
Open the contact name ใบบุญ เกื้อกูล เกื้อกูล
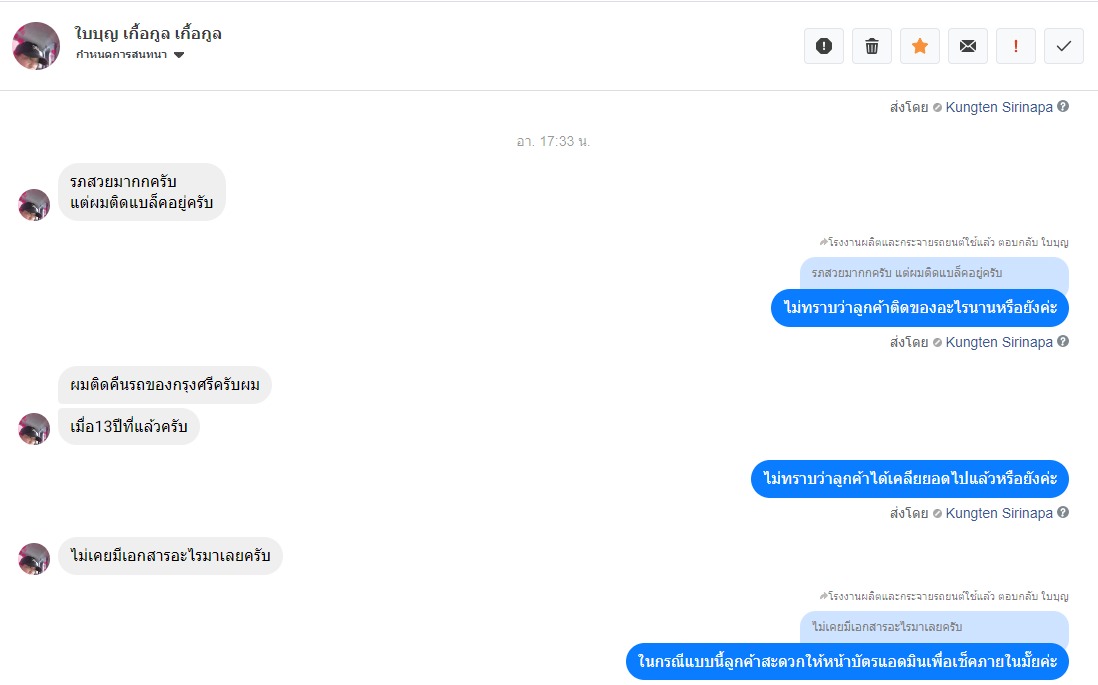pyautogui.click(x=148, y=34)
